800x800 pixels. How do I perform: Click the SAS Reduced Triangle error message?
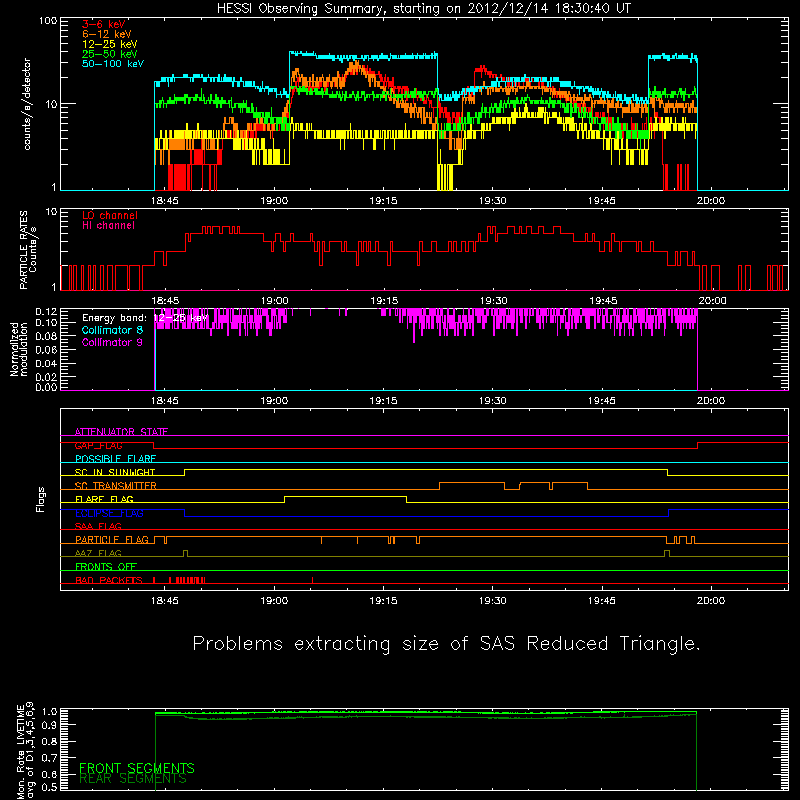point(446,644)
